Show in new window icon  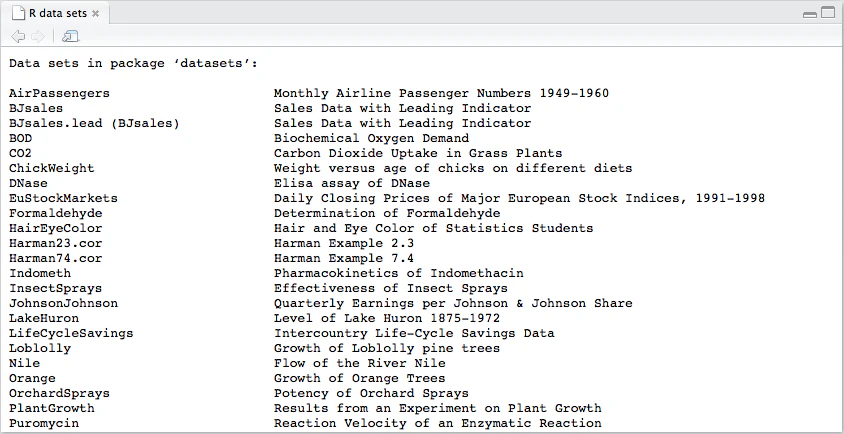coord(70,37)
